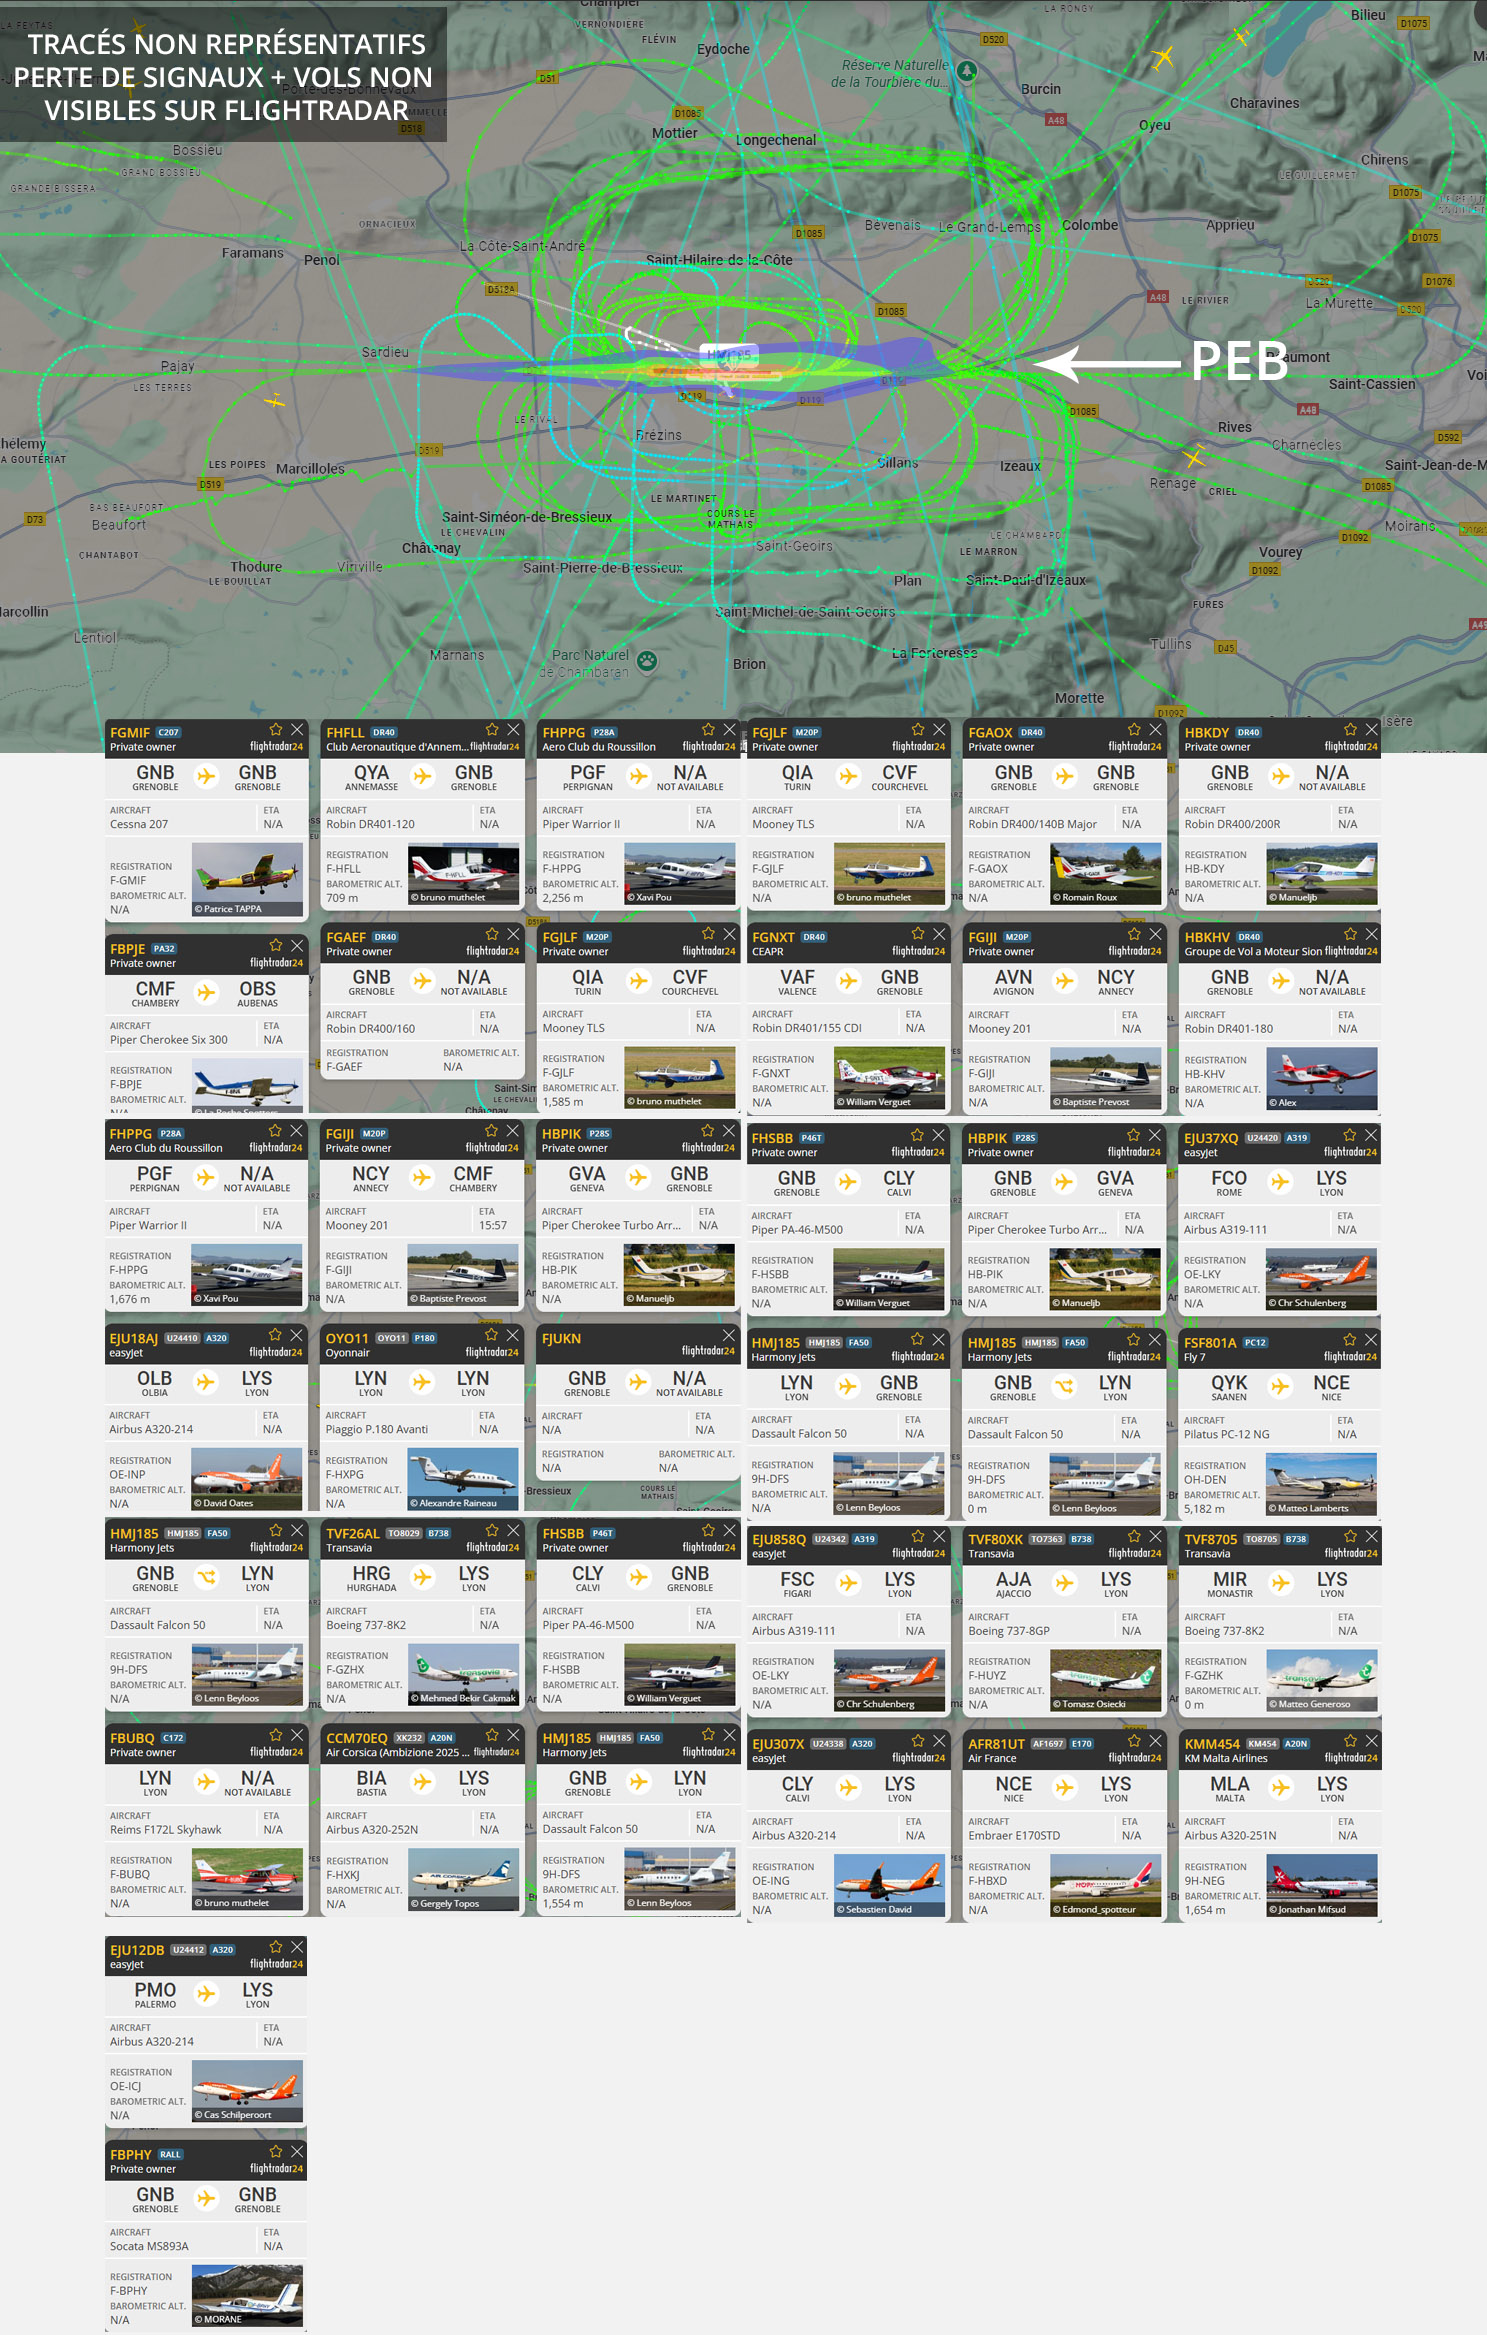Select the yellow aircraft icon near Oyeu
The image size is (1487, 2335).
click(1162, 57)
